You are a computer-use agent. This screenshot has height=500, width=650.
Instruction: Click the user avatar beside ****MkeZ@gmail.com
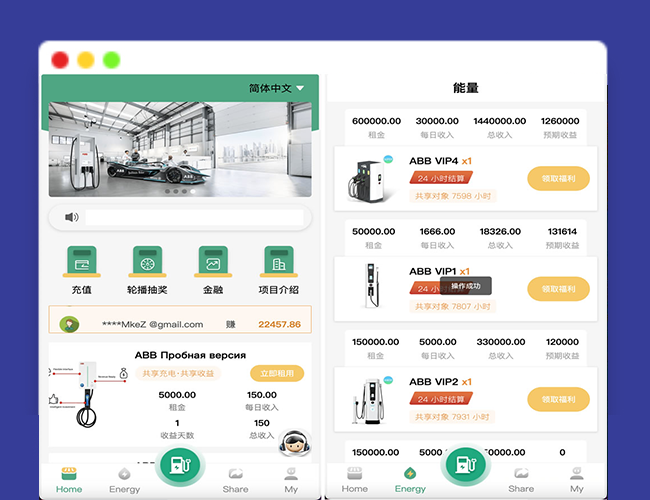pyautogui.click(x=69, y=324)
